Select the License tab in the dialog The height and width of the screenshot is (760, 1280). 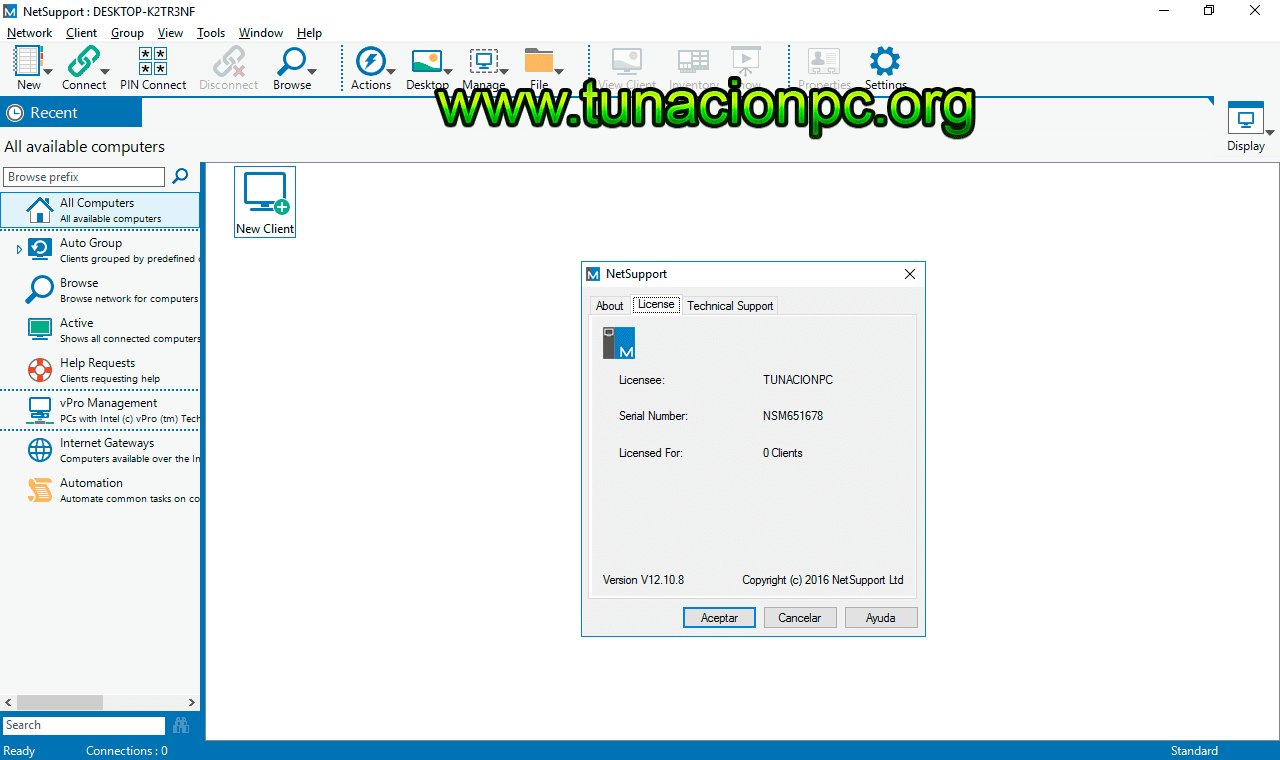tap(656, 304)
